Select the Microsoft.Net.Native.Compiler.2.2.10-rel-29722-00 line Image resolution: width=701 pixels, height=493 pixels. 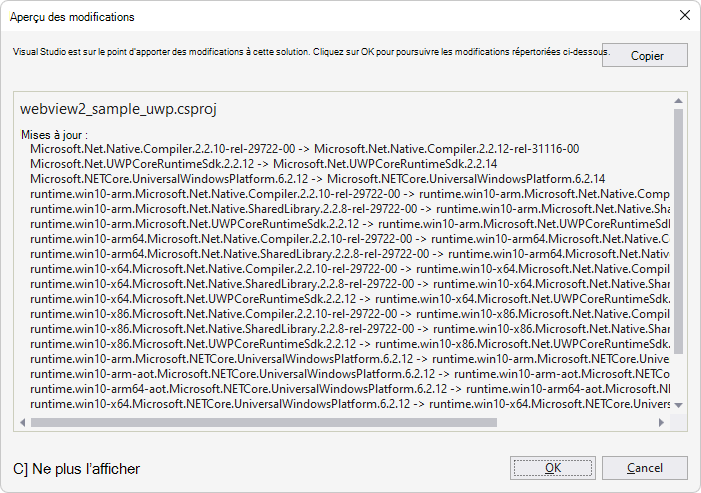coord(304,149)
